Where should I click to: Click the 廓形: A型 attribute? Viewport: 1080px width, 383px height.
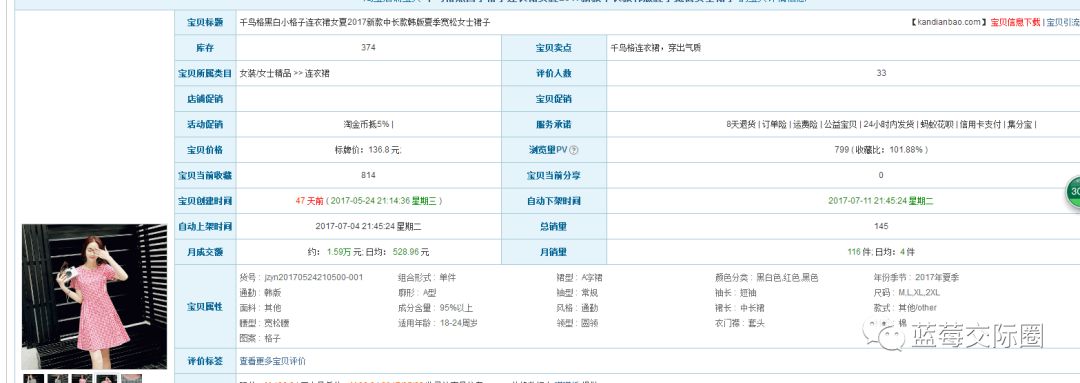coord(417,293)
